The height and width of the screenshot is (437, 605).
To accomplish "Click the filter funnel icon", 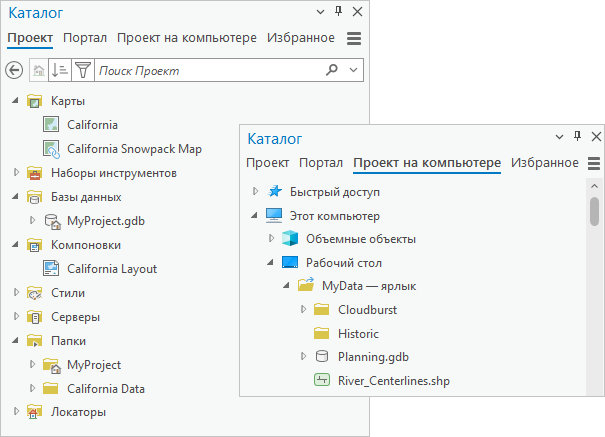I will click(83, 70).
